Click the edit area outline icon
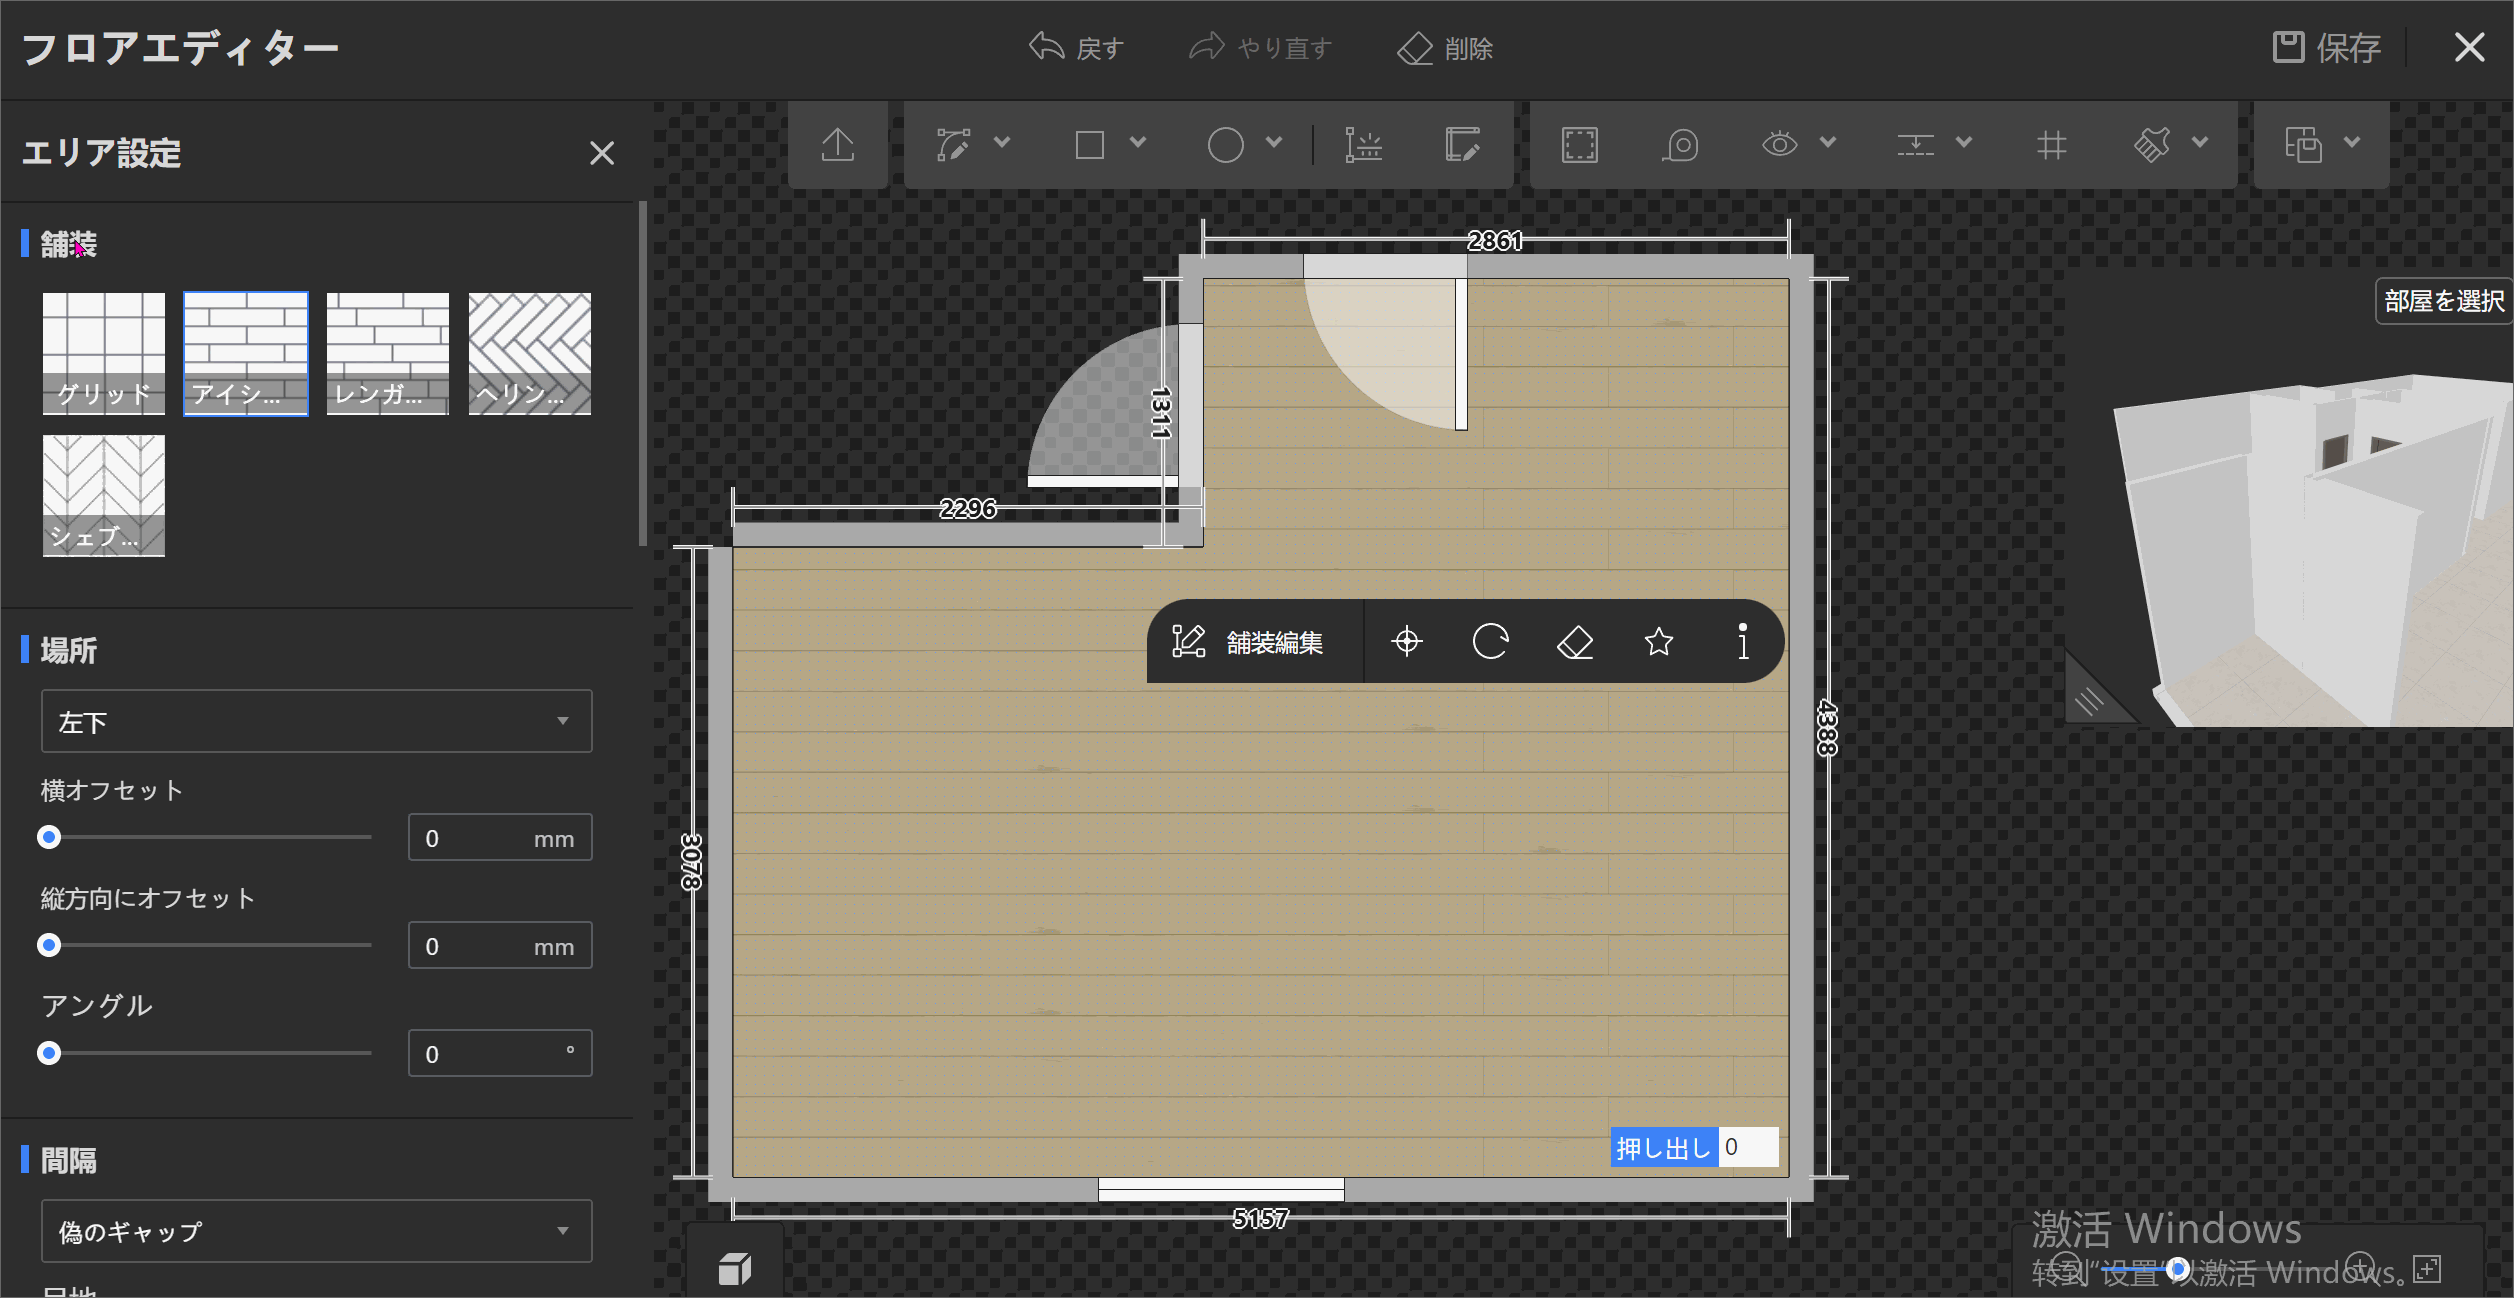The image size is (2514, 1298). coord(1462,145)
